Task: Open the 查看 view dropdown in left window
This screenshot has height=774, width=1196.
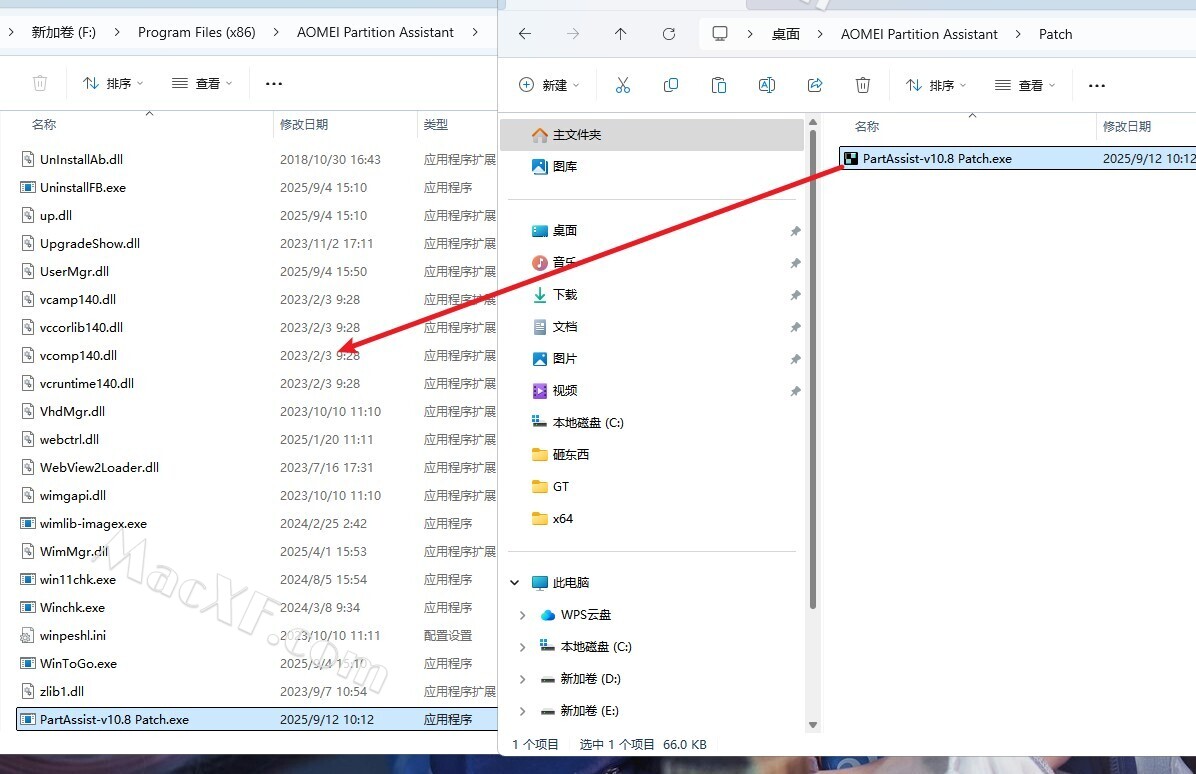Action: 202,83
